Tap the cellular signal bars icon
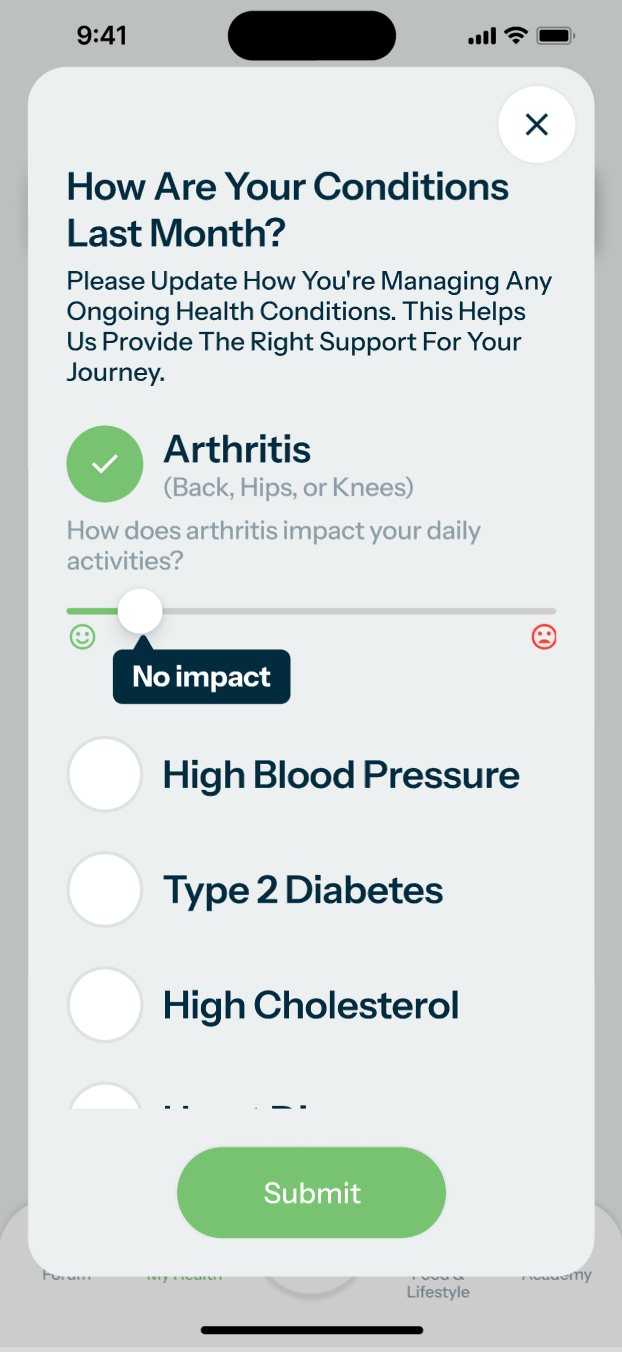 pyautogui.click(x=482, y=37)
